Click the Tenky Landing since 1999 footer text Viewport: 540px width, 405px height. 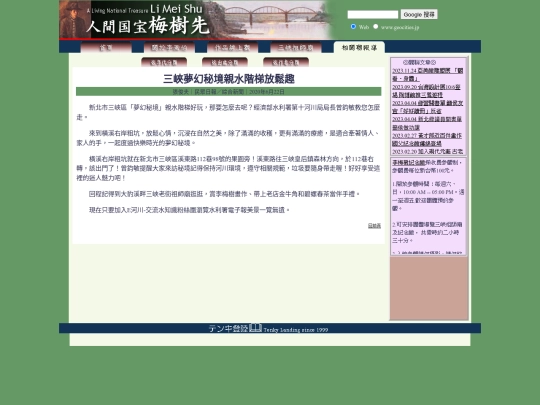tap(296, 330)
